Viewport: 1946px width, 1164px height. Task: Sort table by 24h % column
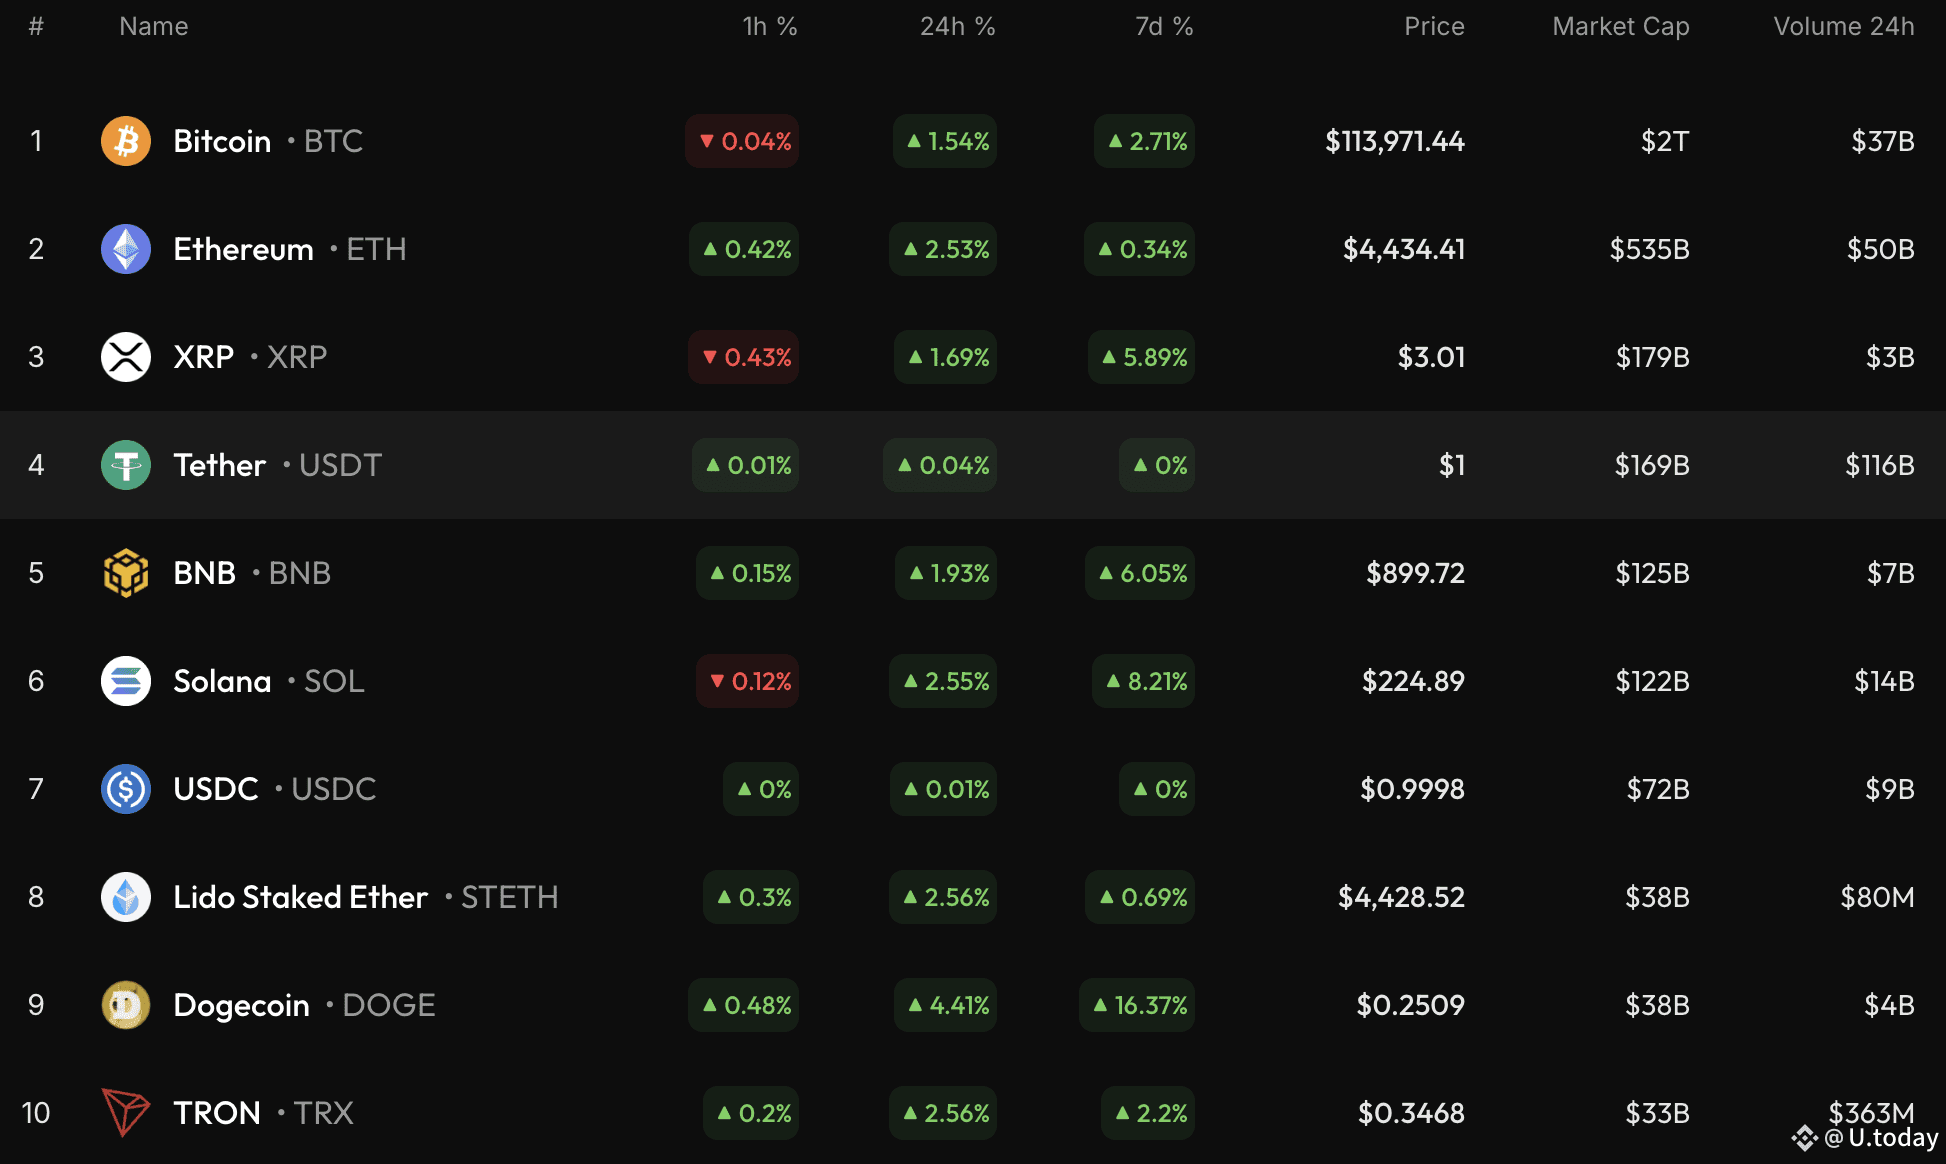click(x=957, y=27)
